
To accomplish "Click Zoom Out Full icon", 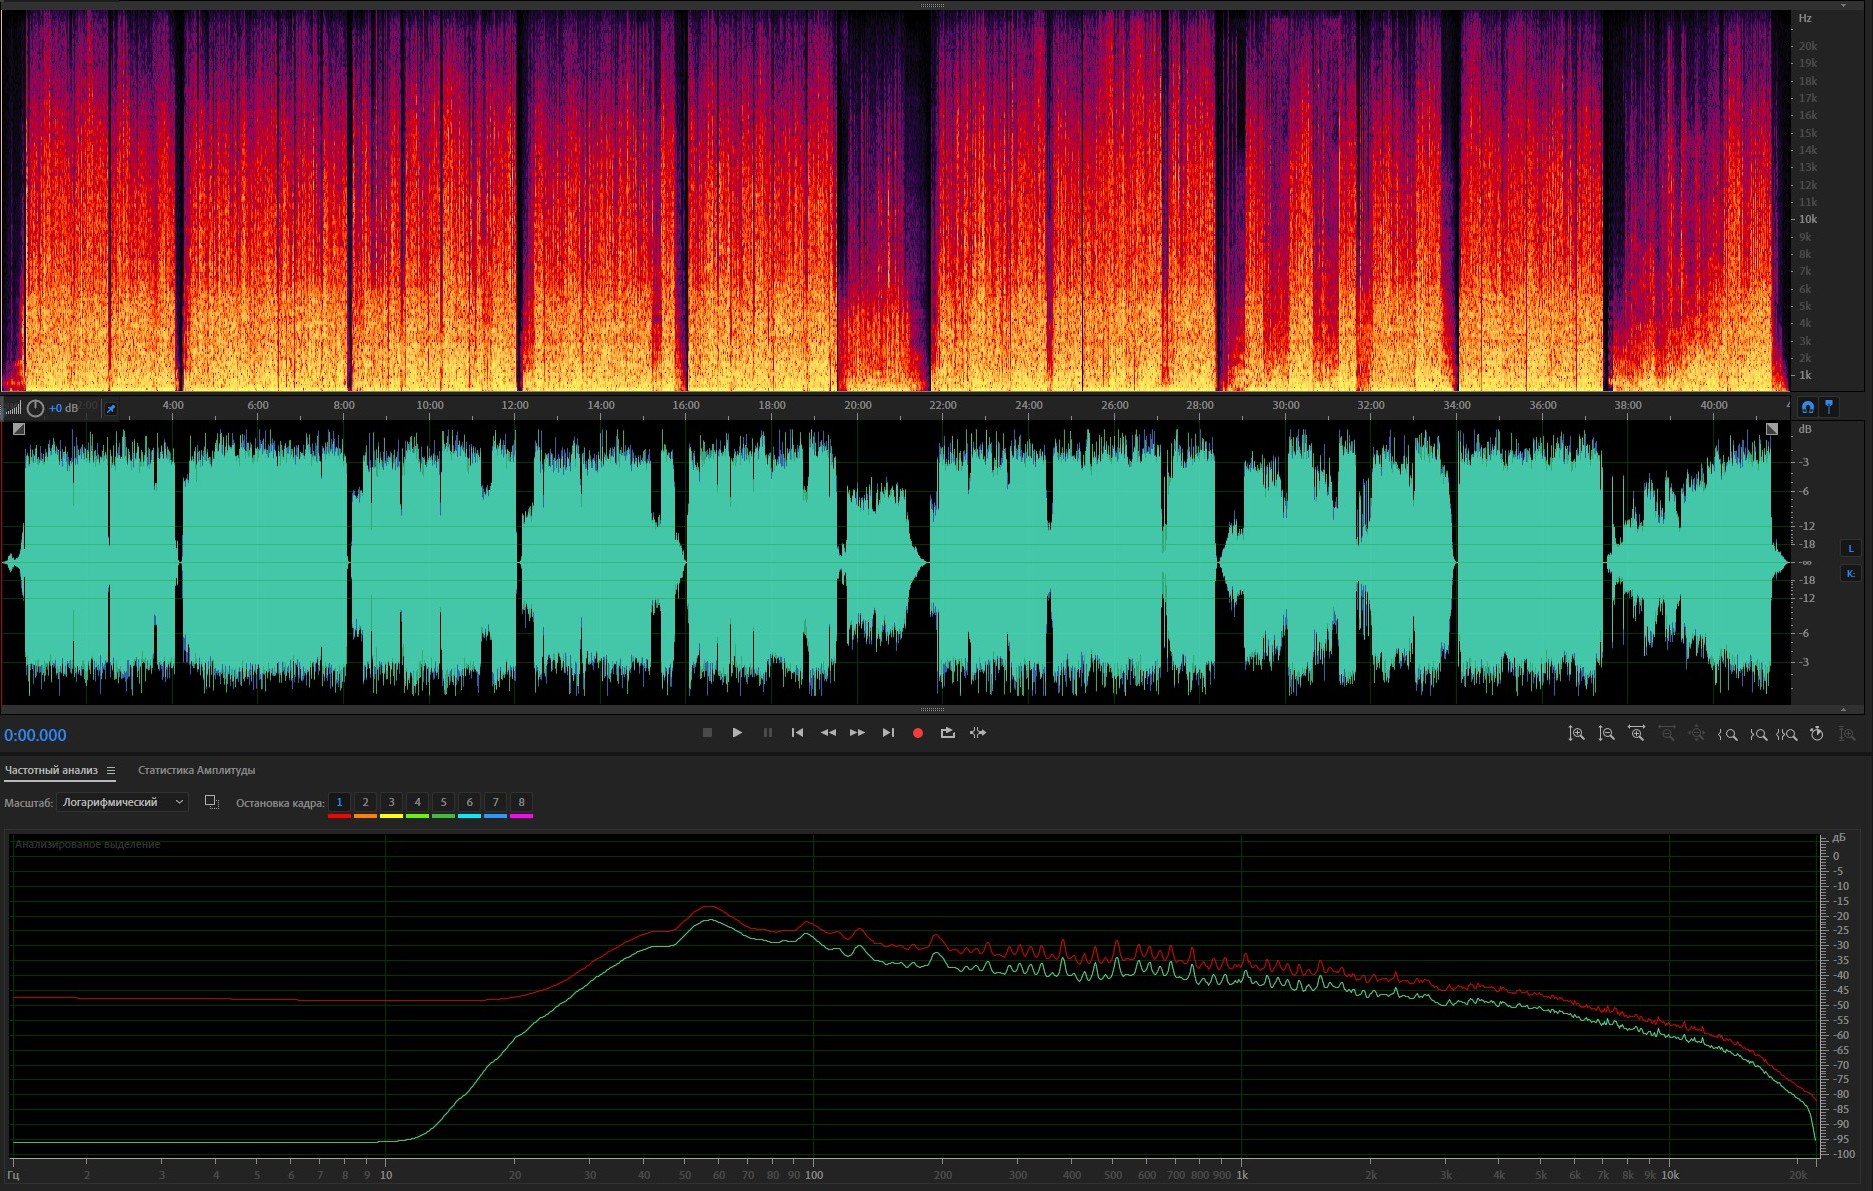I will [x=1697, y=734].
